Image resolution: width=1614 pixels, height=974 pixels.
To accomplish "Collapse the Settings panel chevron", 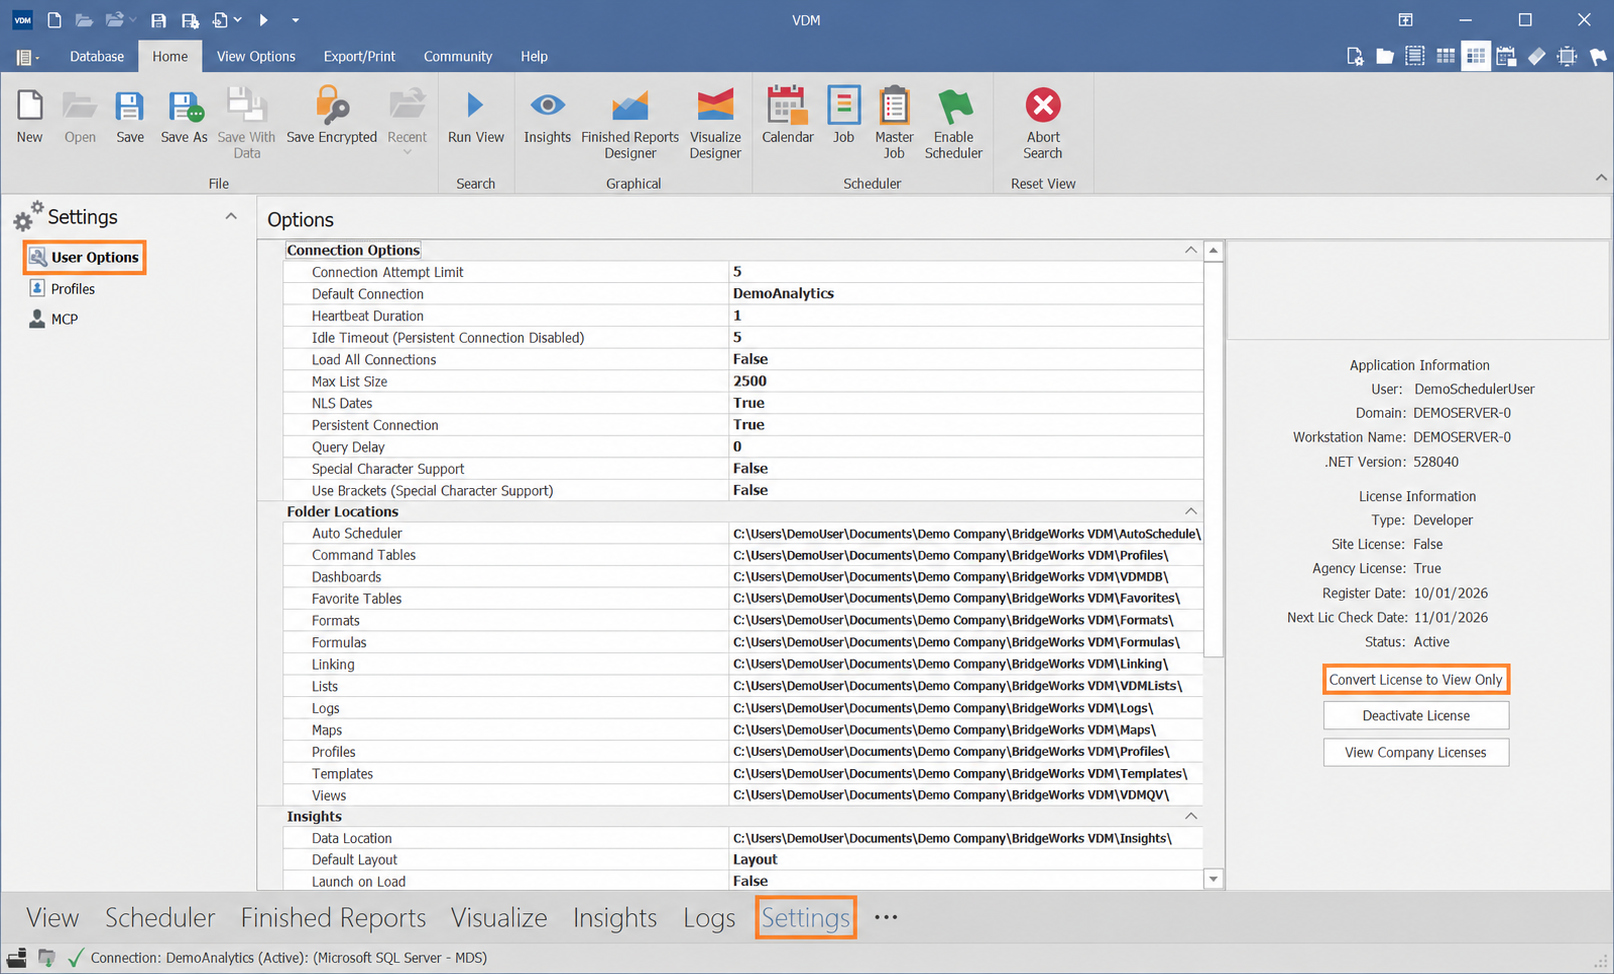I will click(231, 216).
